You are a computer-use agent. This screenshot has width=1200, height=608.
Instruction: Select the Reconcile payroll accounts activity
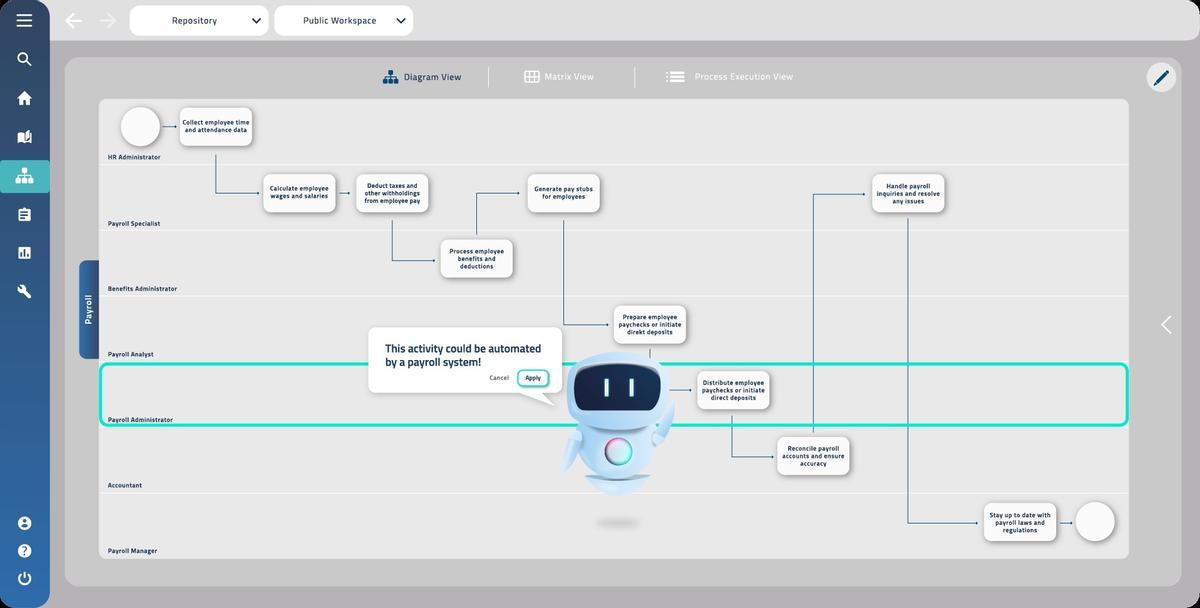(x=813, y=456)
